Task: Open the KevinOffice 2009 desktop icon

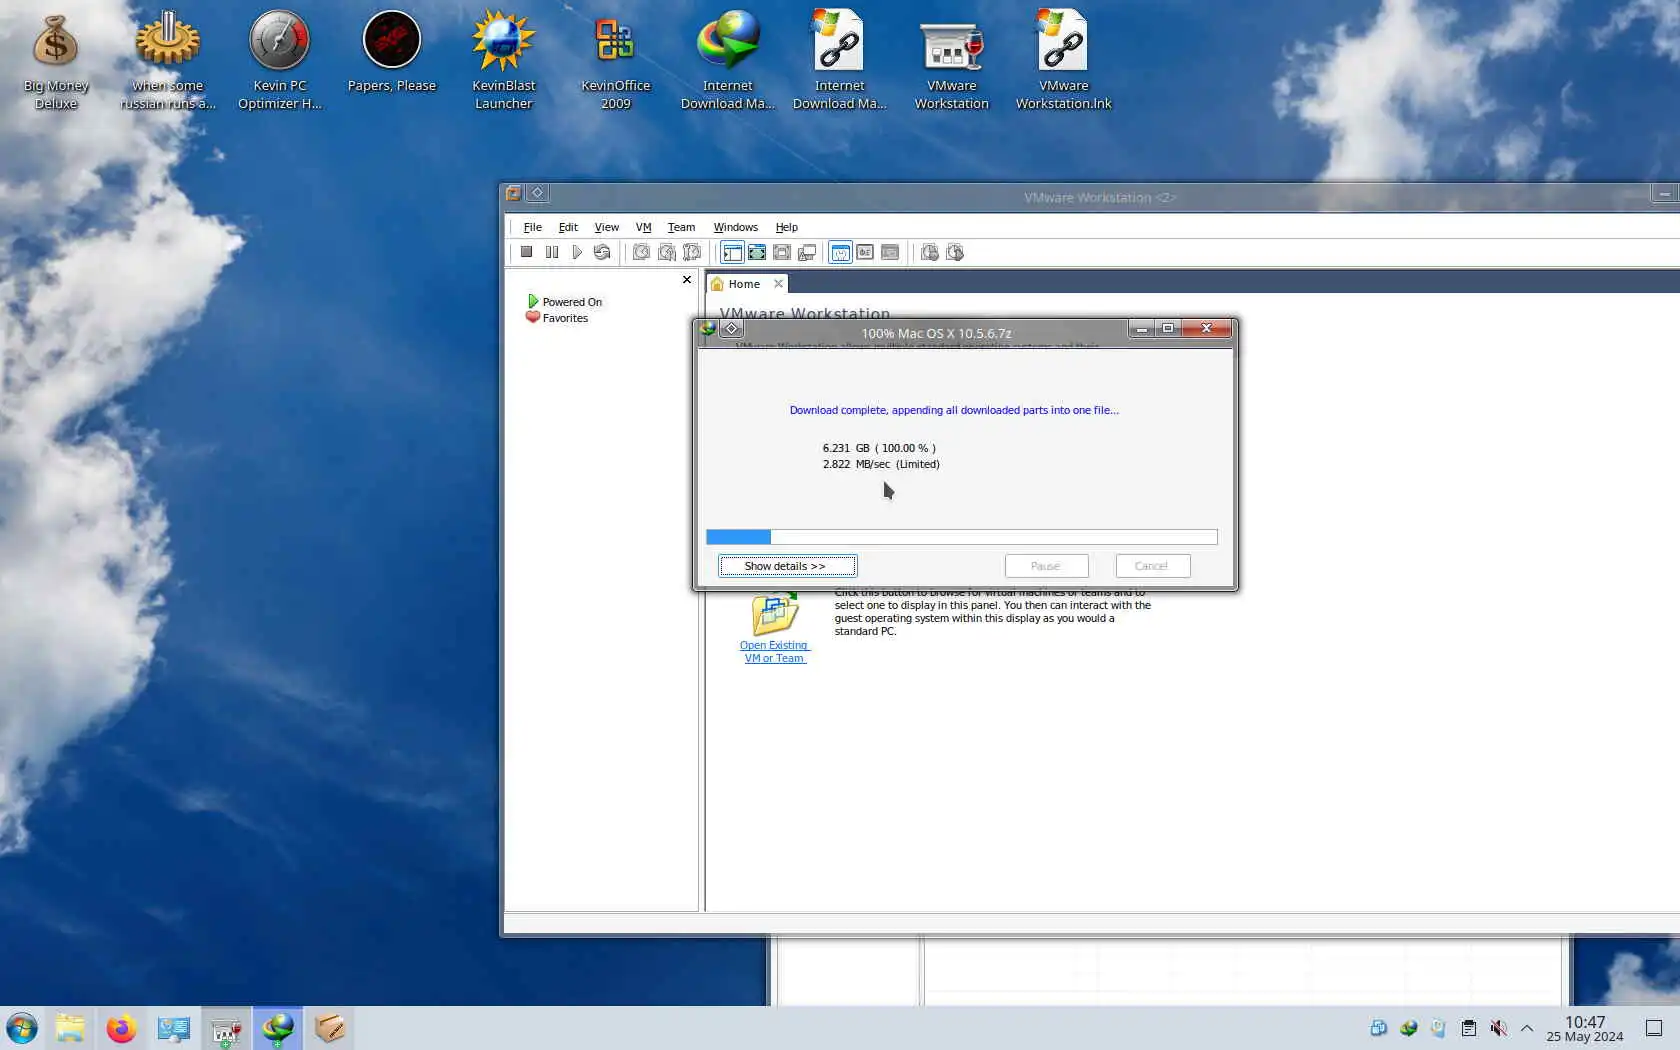Action: coord(616,62)
